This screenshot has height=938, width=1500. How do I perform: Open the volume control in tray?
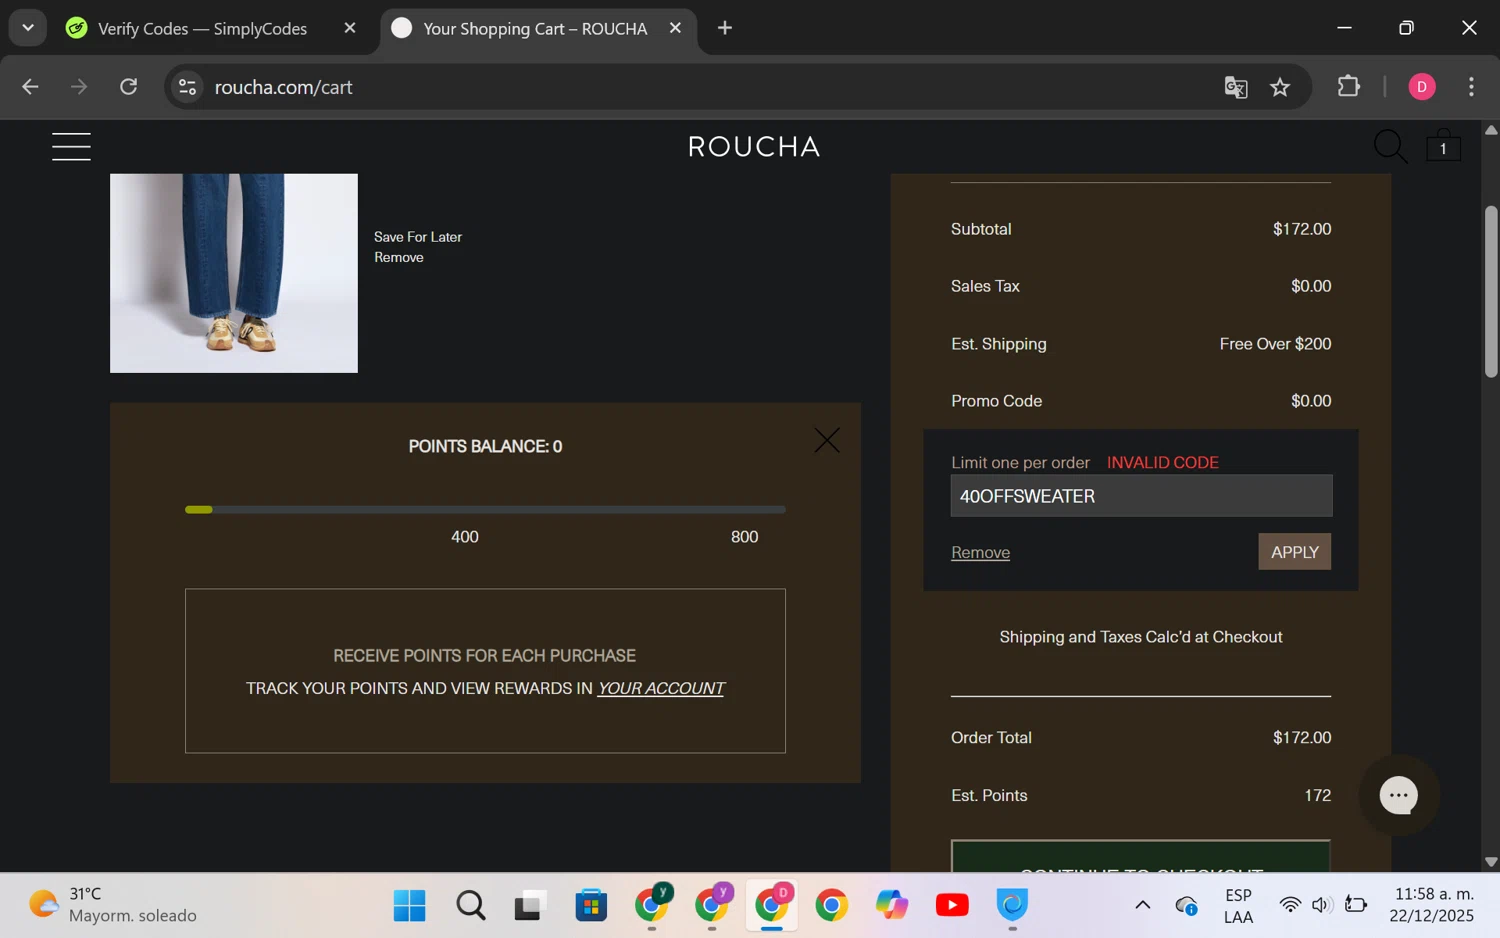click(x=1321, y=906)
